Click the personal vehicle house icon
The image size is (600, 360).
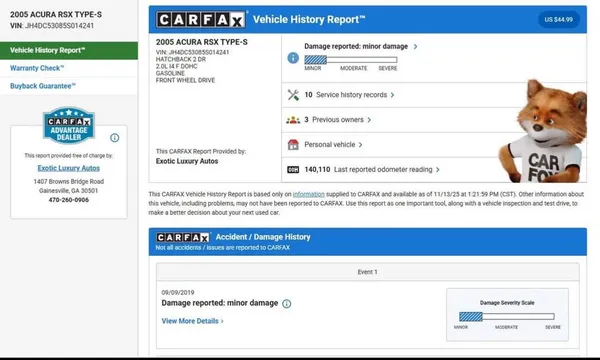pyautogui.click(x=293, y=145)
